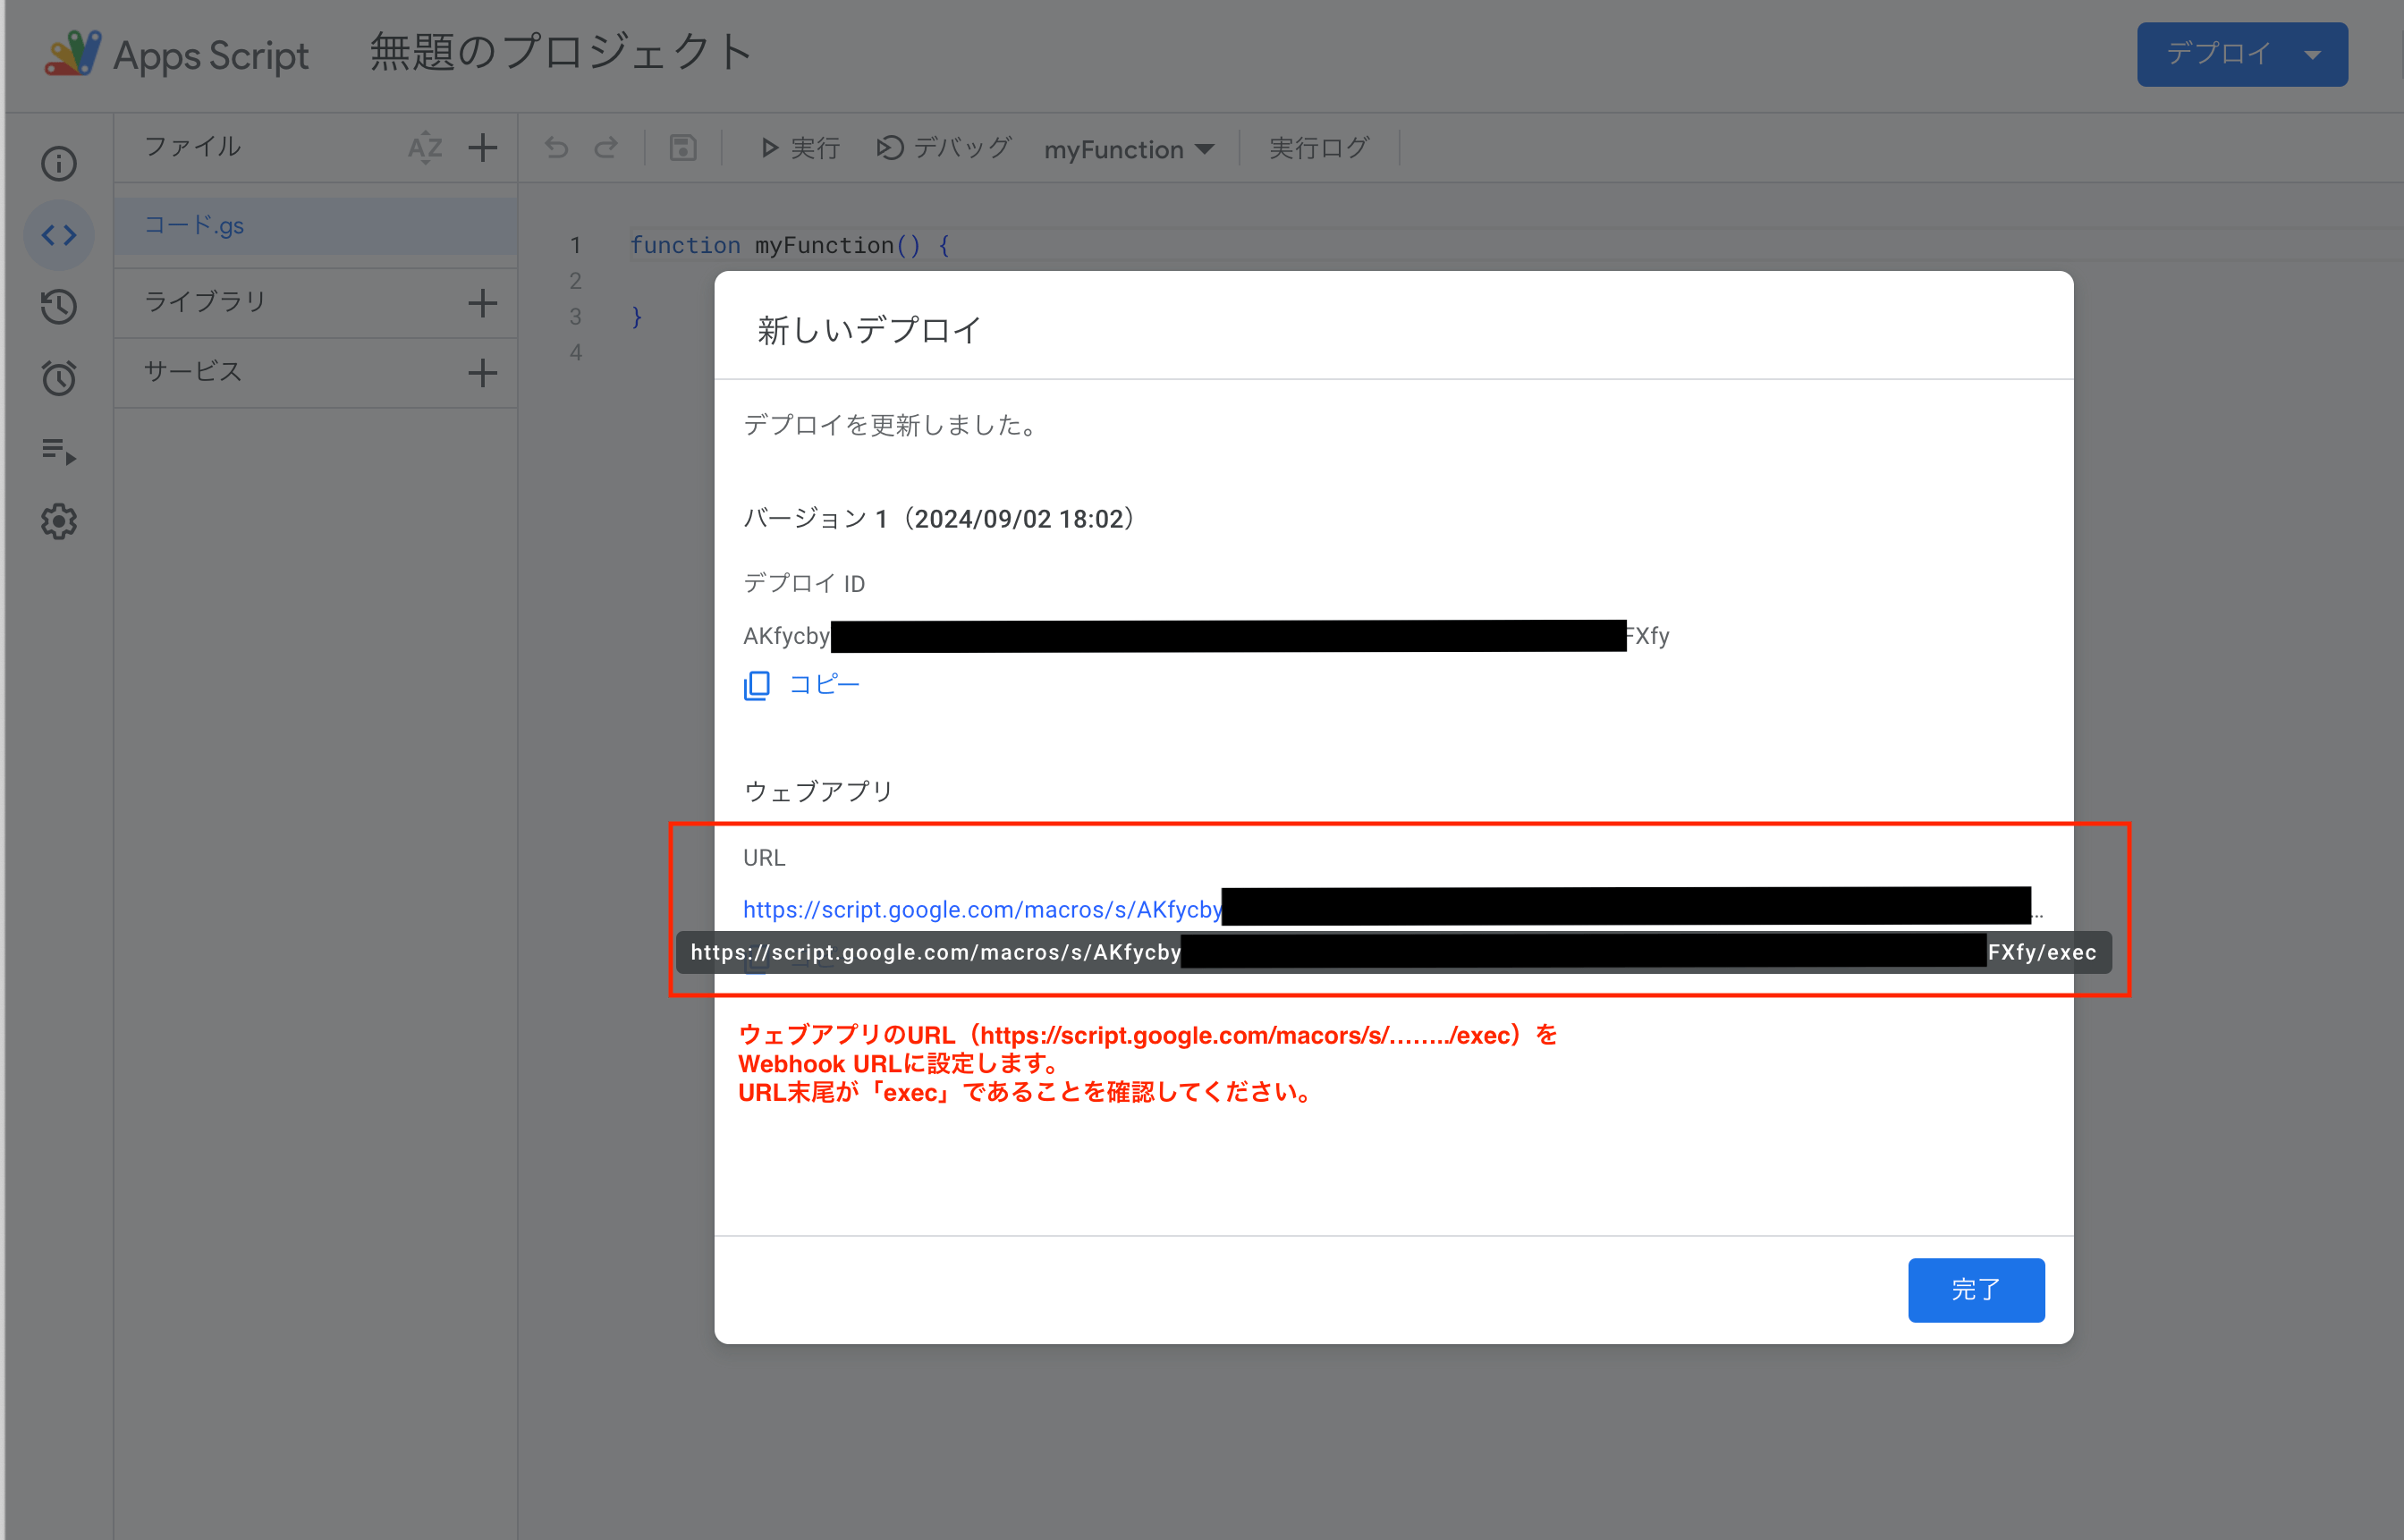Open Triggers alarm clock icon

pos(59,378)
